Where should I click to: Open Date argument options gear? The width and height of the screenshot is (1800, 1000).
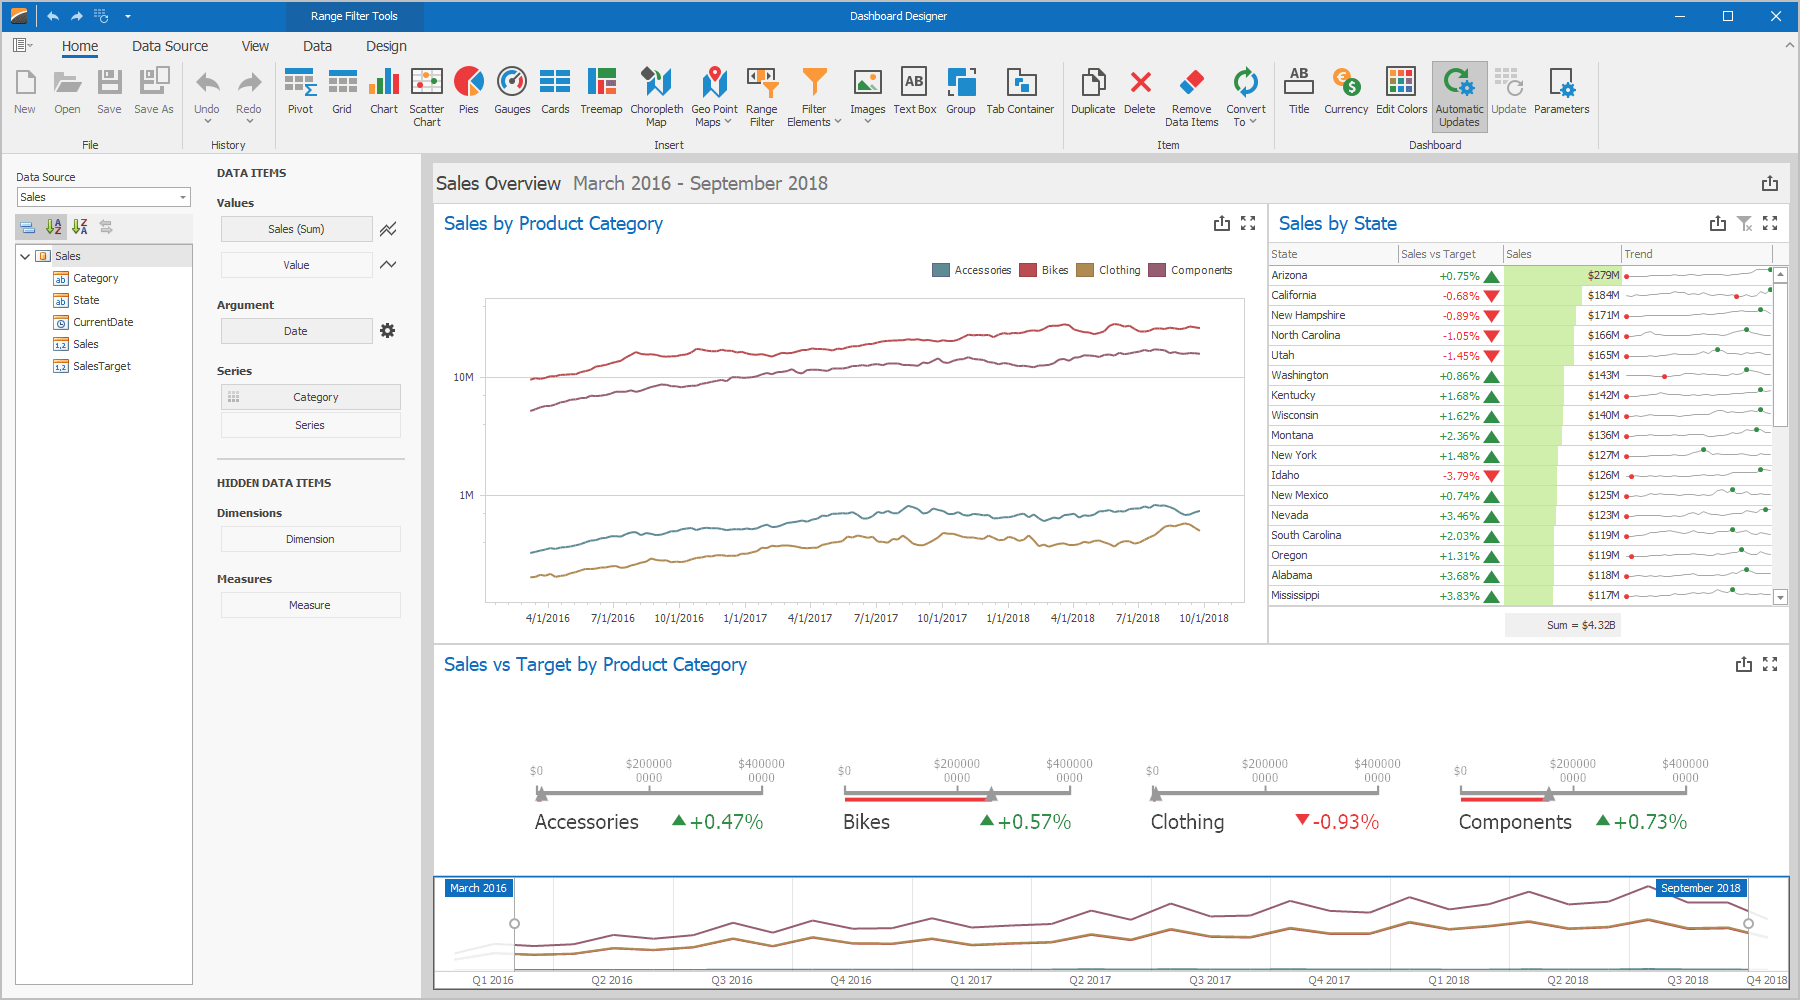click(x=388, y=331)
